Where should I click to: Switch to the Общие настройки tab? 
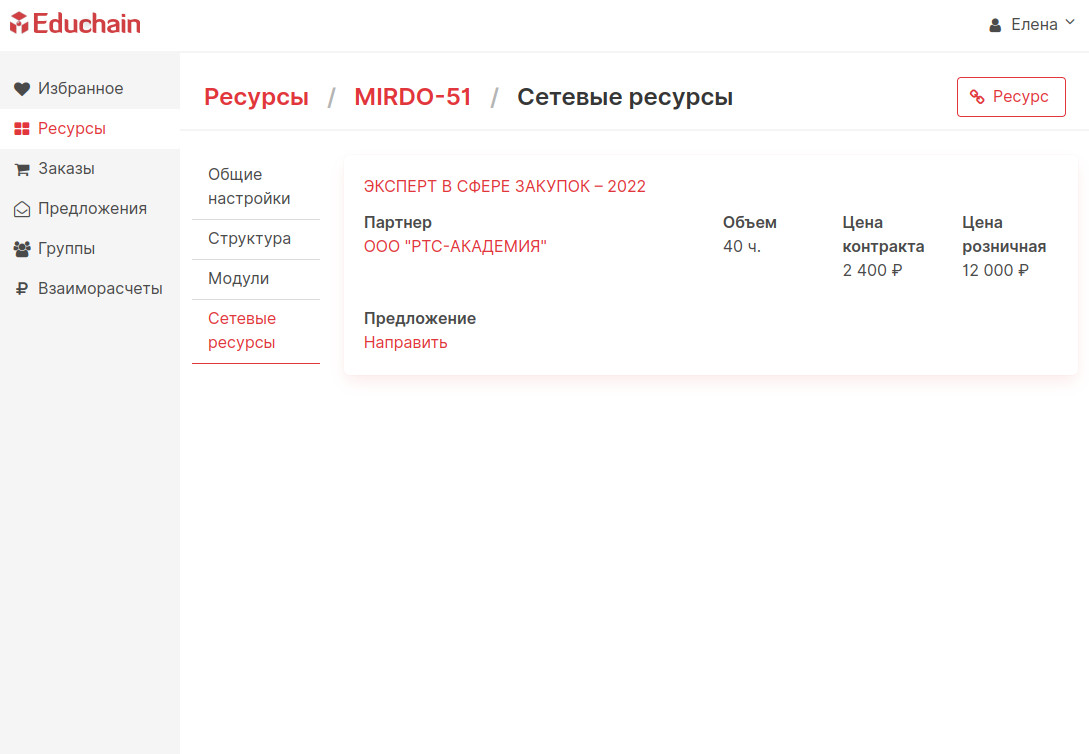(x=256, y=187)
